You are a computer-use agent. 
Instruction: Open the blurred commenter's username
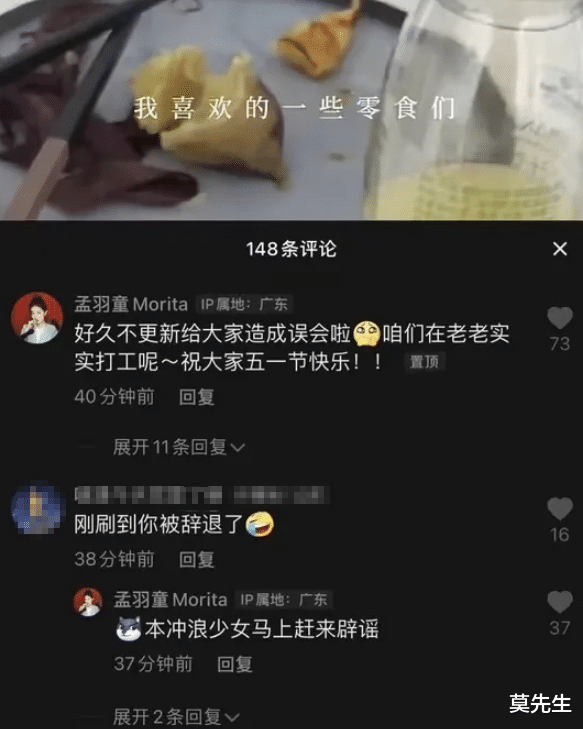[148, 495]
